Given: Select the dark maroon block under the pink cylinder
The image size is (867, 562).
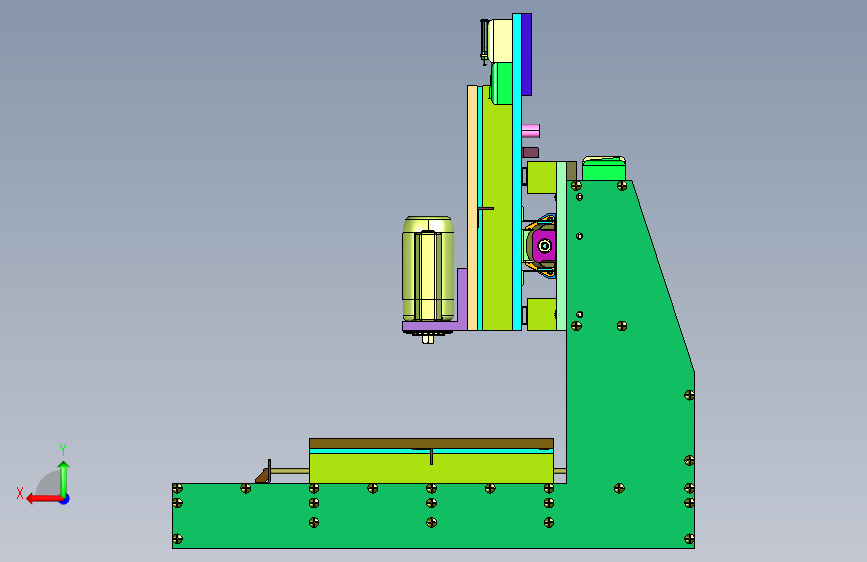Looking at the screenshot, I should coord(530,152).
